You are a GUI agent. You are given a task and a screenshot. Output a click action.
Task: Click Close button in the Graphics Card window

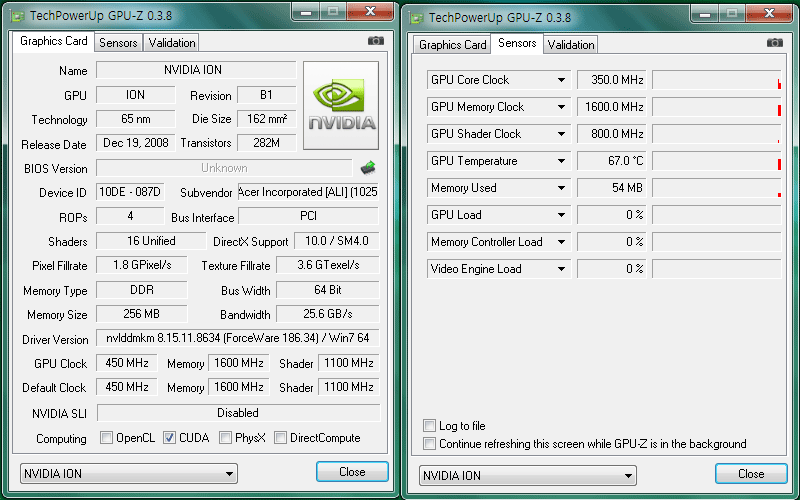[x=352, y=472]
